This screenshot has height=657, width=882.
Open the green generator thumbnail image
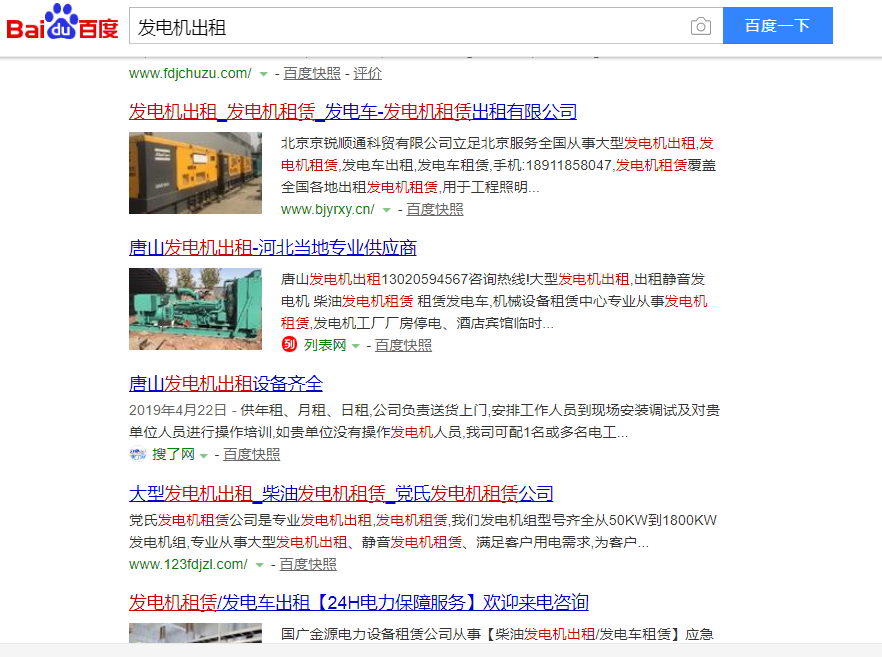pos(195,309)
